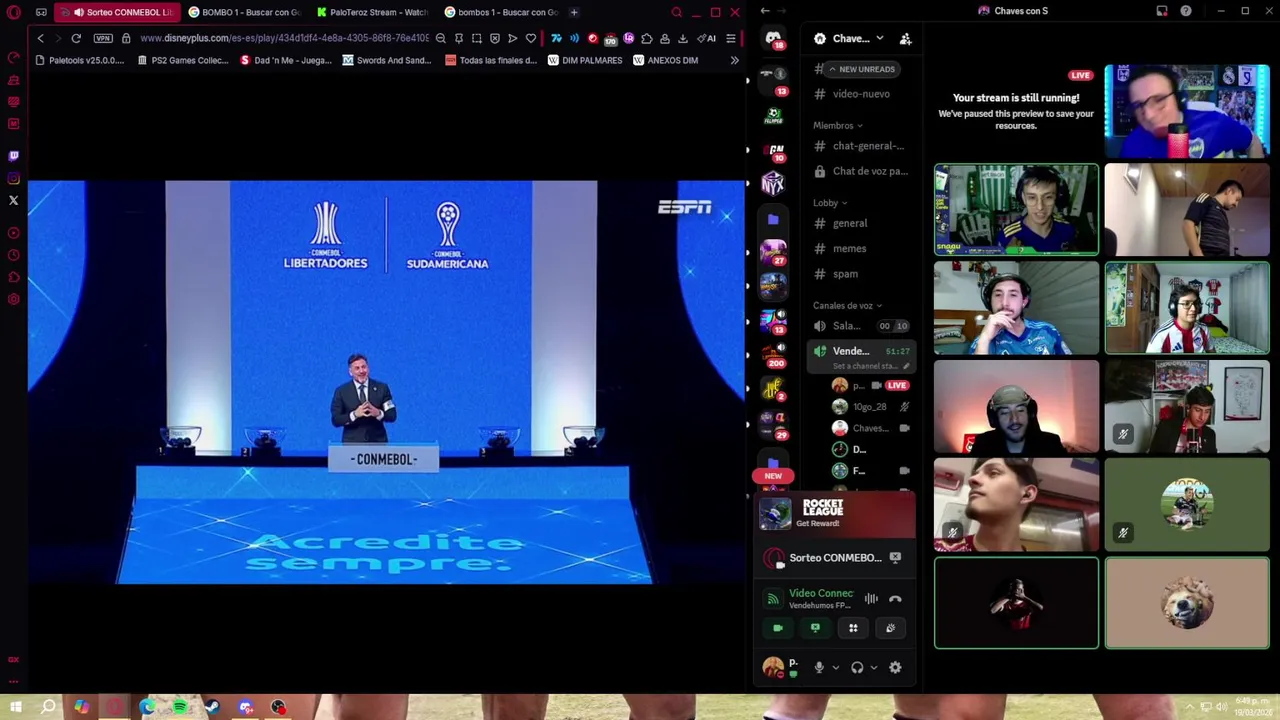Image resolution: width=1280 pixels, height=720 pixels.
Task: Jump to NEW UNREADS in channel list
Action: [x=861, y=69]
